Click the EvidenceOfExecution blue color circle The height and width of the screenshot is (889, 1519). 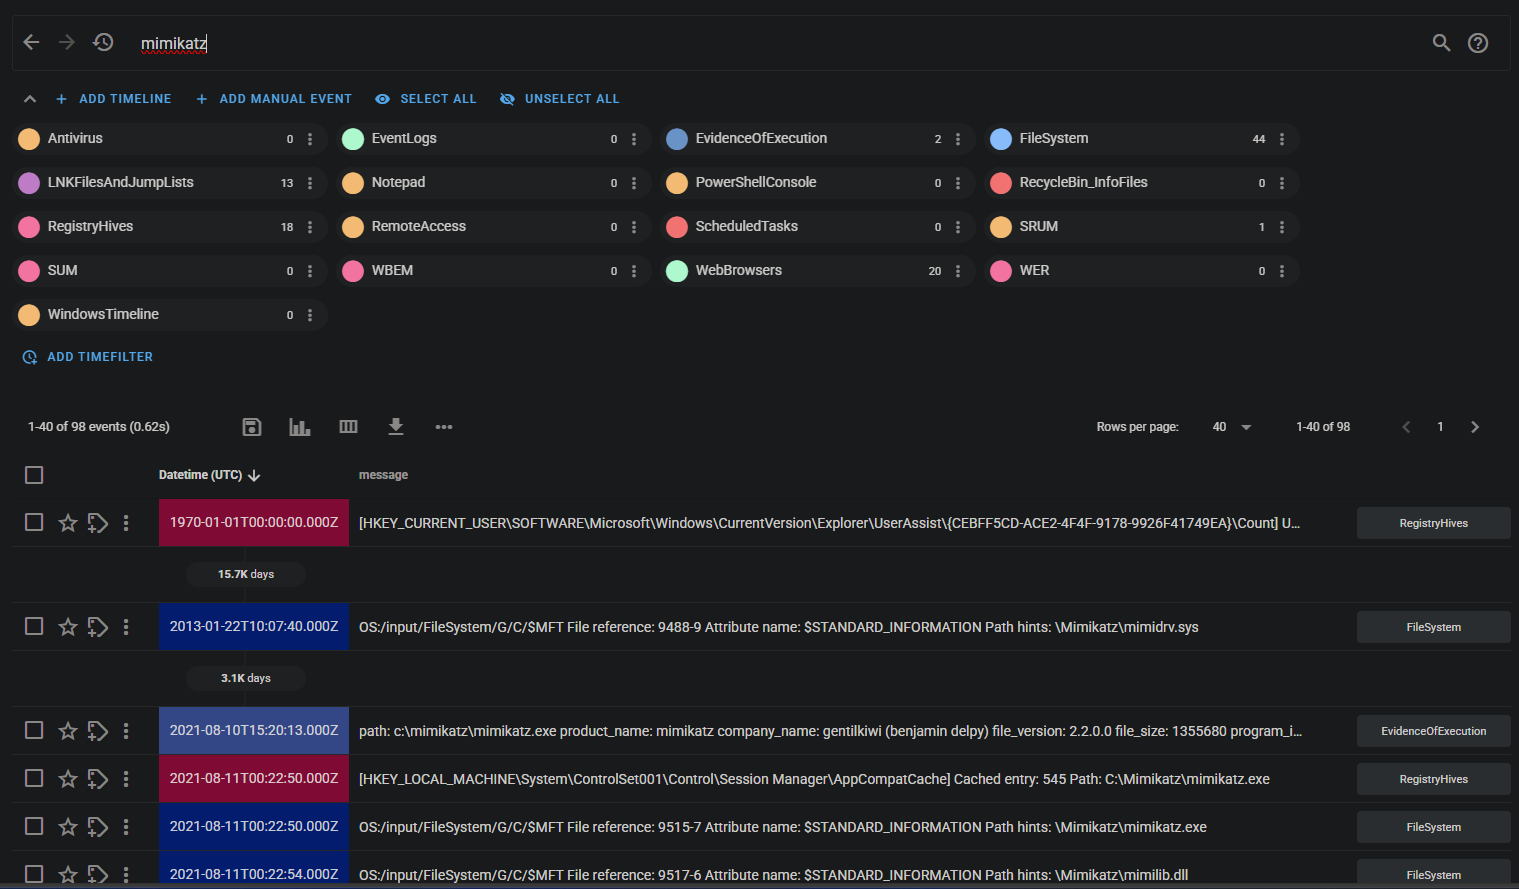pyautogui.click(x=677, y=139)
